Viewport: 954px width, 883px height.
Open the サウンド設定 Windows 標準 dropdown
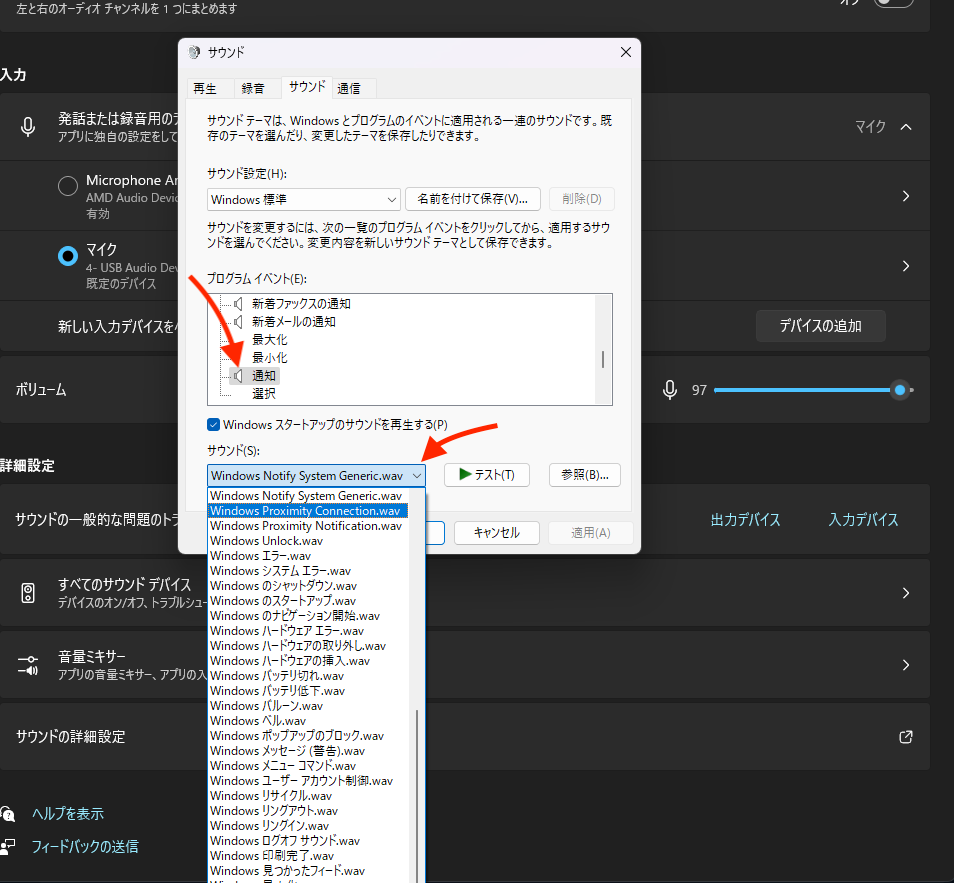pyautogui.click(x=304, y=199)
